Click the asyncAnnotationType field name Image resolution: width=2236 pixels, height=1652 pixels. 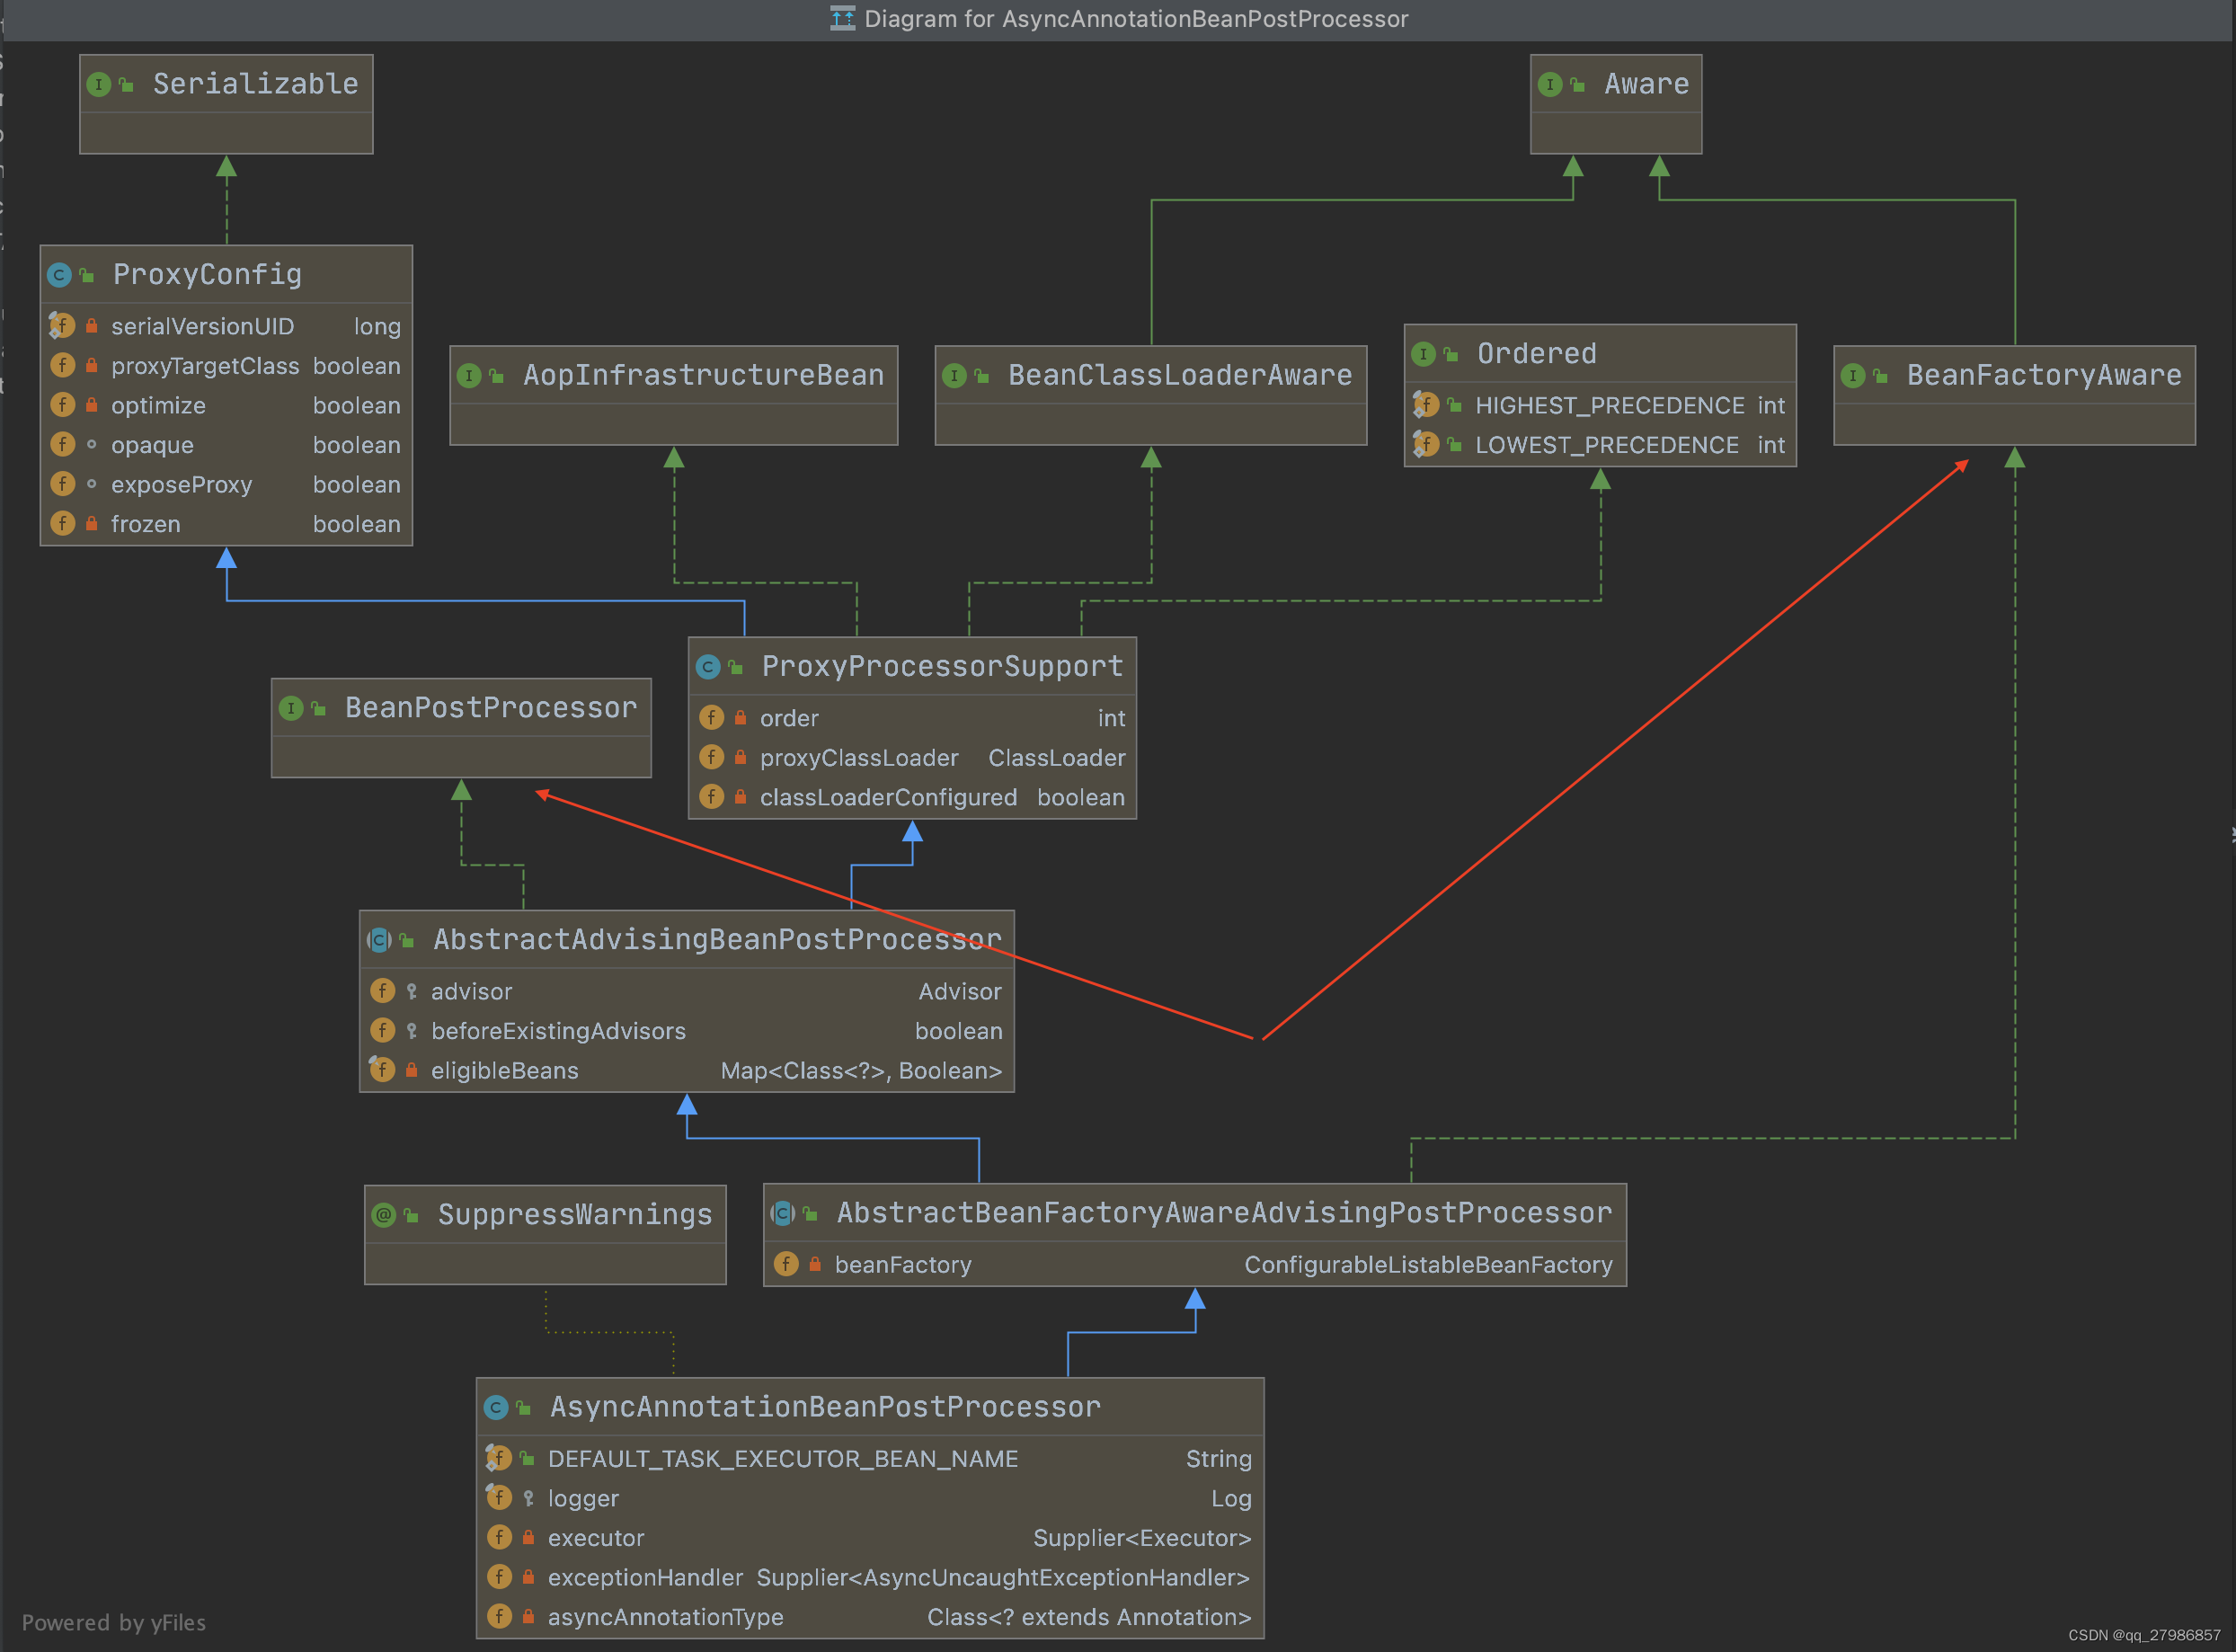coord(665,1617)
